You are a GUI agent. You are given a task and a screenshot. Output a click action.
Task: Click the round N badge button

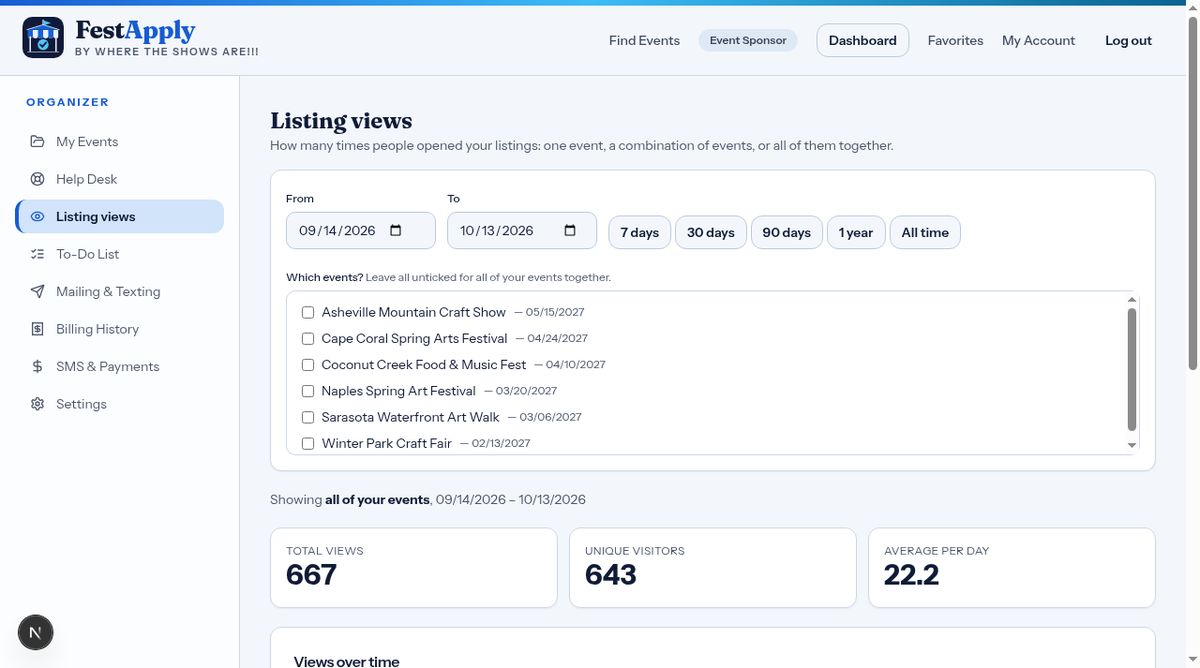36,632
